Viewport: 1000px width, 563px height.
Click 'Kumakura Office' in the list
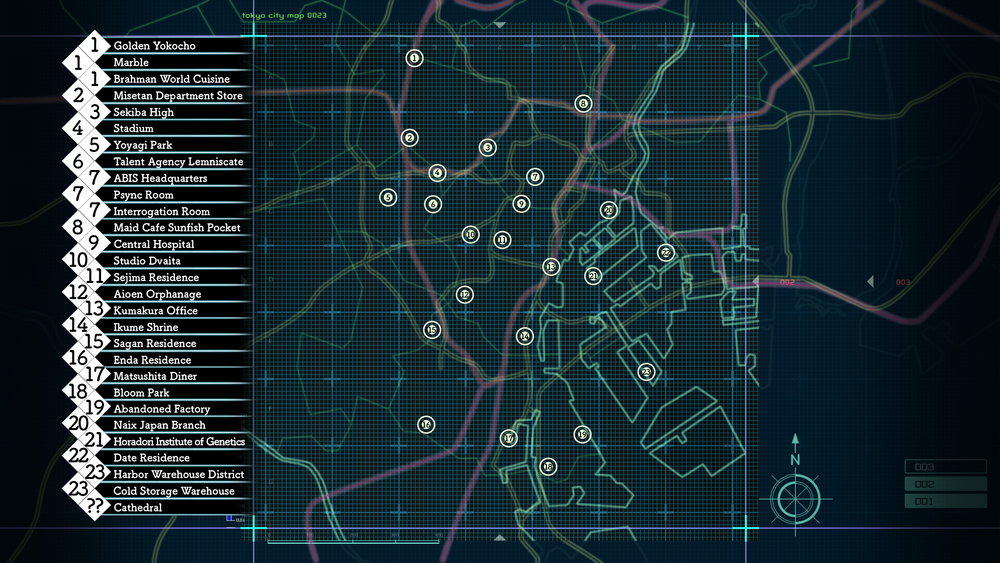coord(156,311)
